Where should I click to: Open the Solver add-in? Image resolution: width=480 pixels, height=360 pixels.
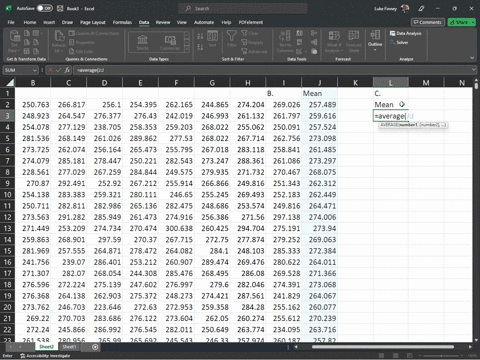pyautogui.click(x=399, y=42)
